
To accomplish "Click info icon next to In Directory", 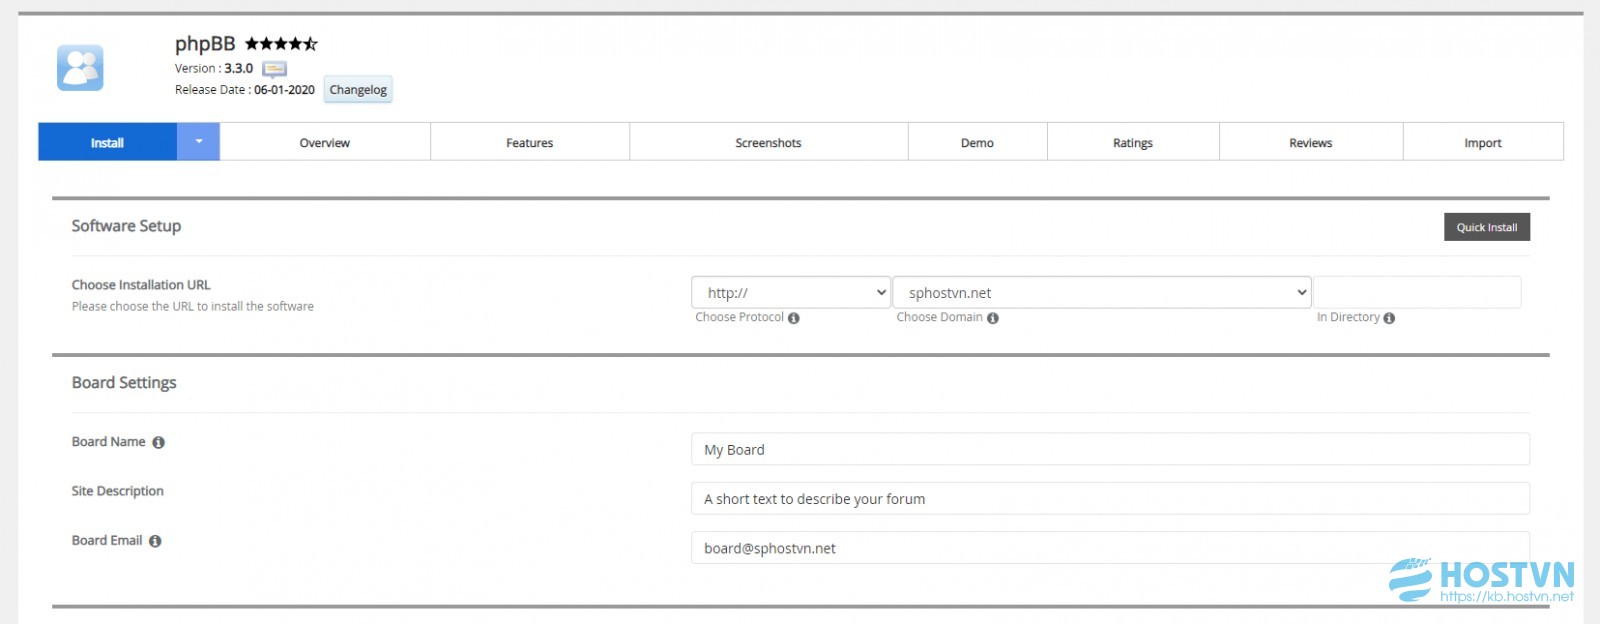I will click(1389, 318).
